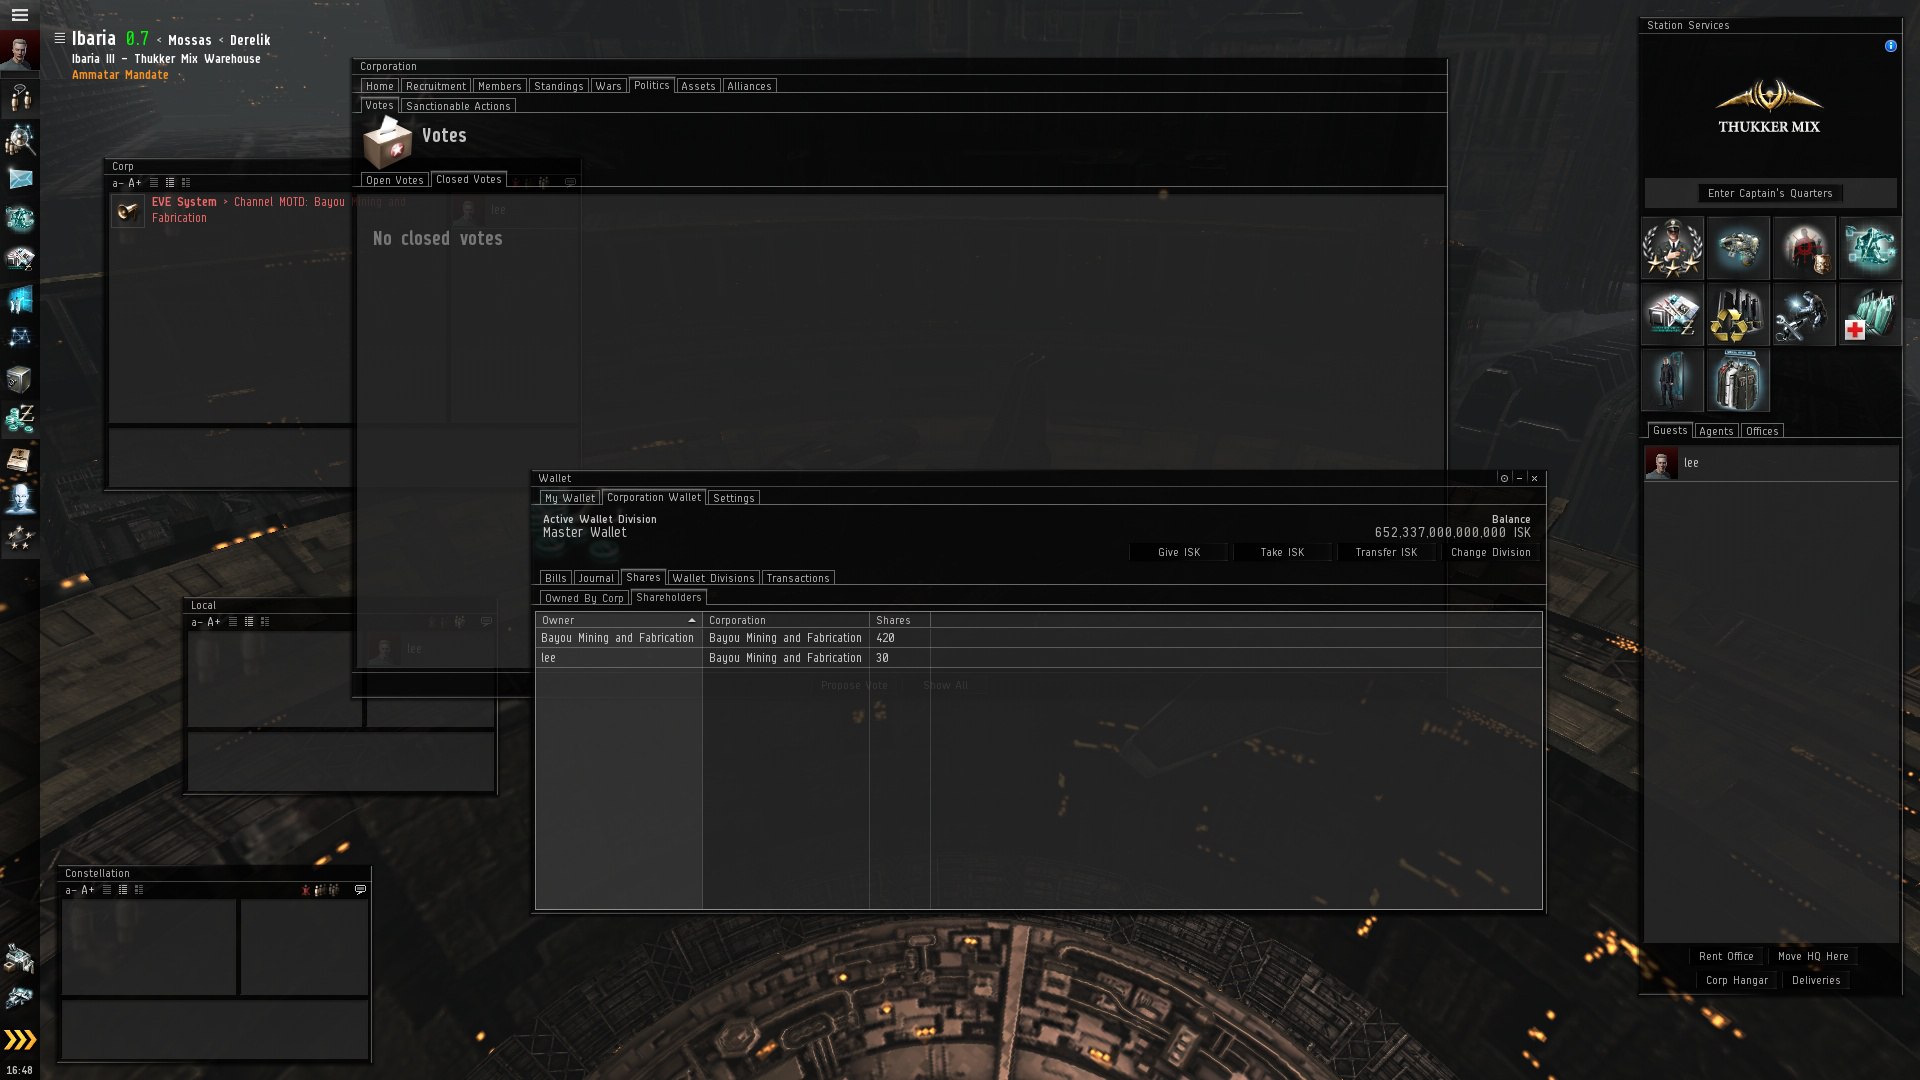Open the Wallet Divisions tab
Image resolution: width=1920 pixels, height=1080 pixels.
coord(713,578)
